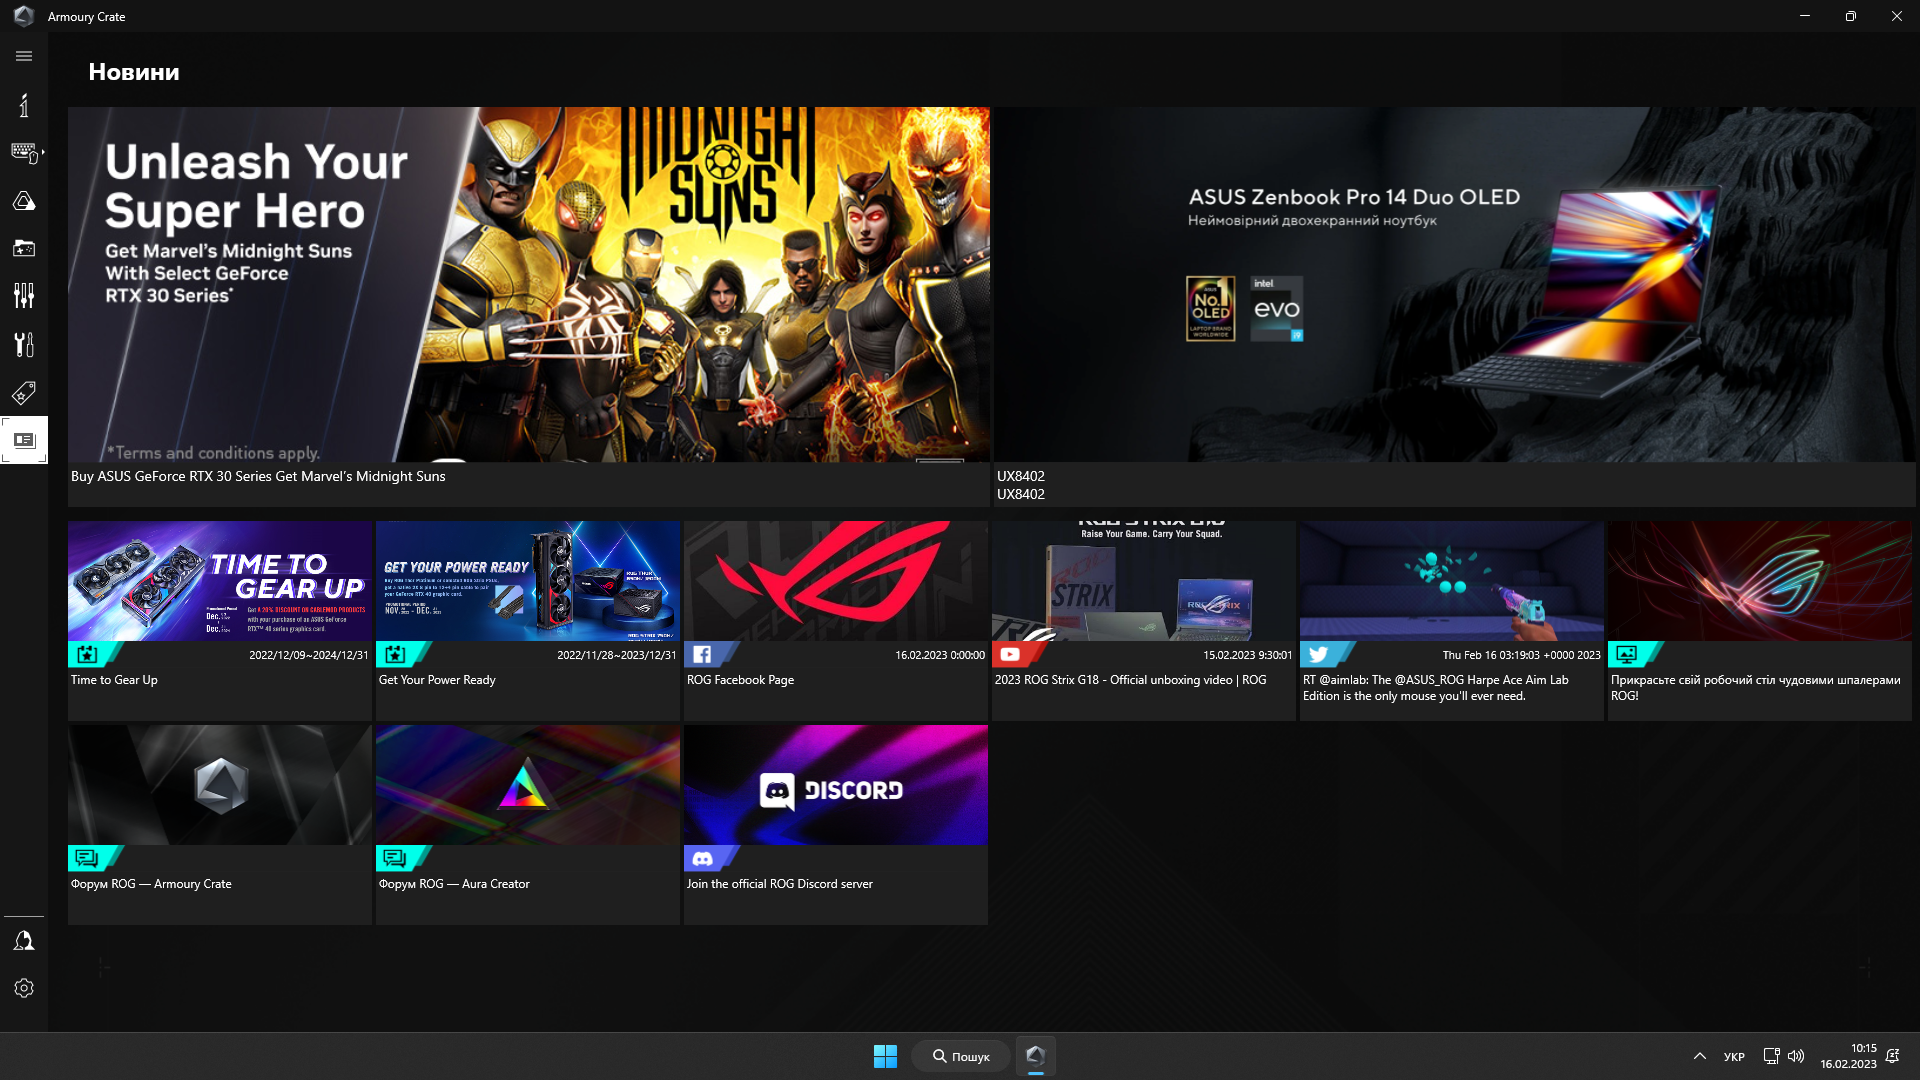Open the hamburger menu in sidebar

pyautogui.click(x=24, y=56)
